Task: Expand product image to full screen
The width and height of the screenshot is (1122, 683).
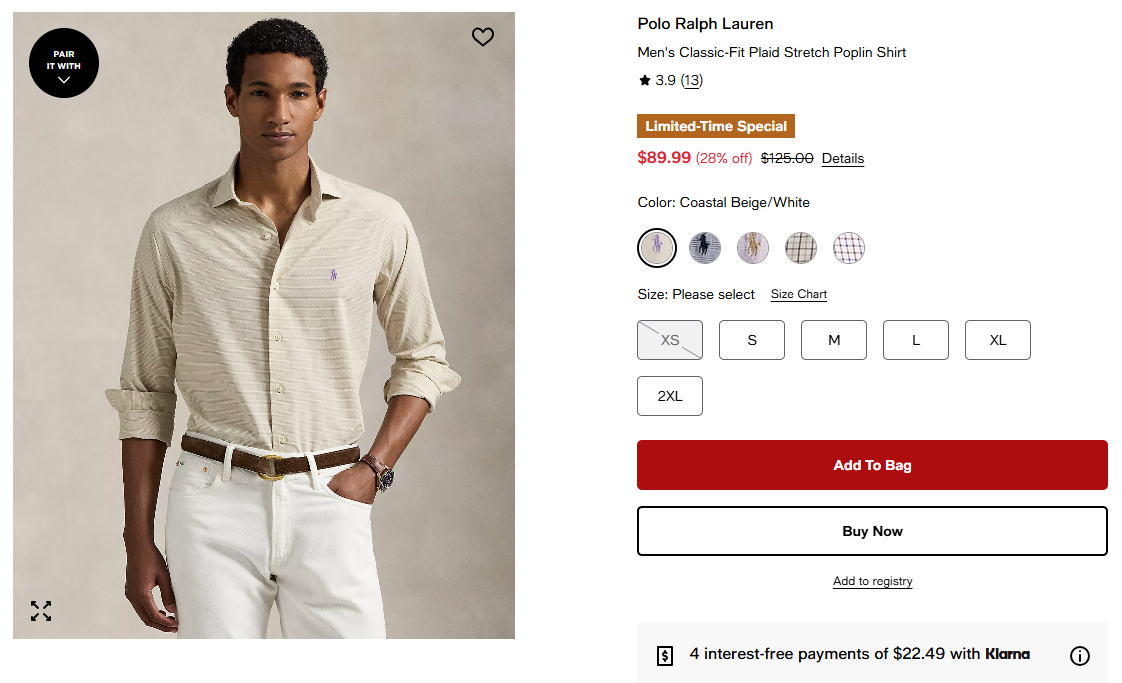Action: click(41, 611)
